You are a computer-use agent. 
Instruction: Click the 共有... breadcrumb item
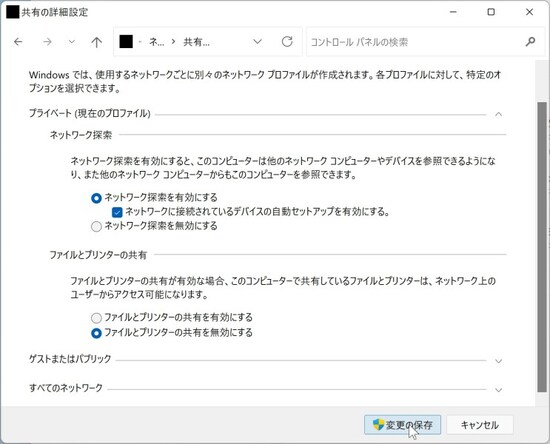(196, 42)
